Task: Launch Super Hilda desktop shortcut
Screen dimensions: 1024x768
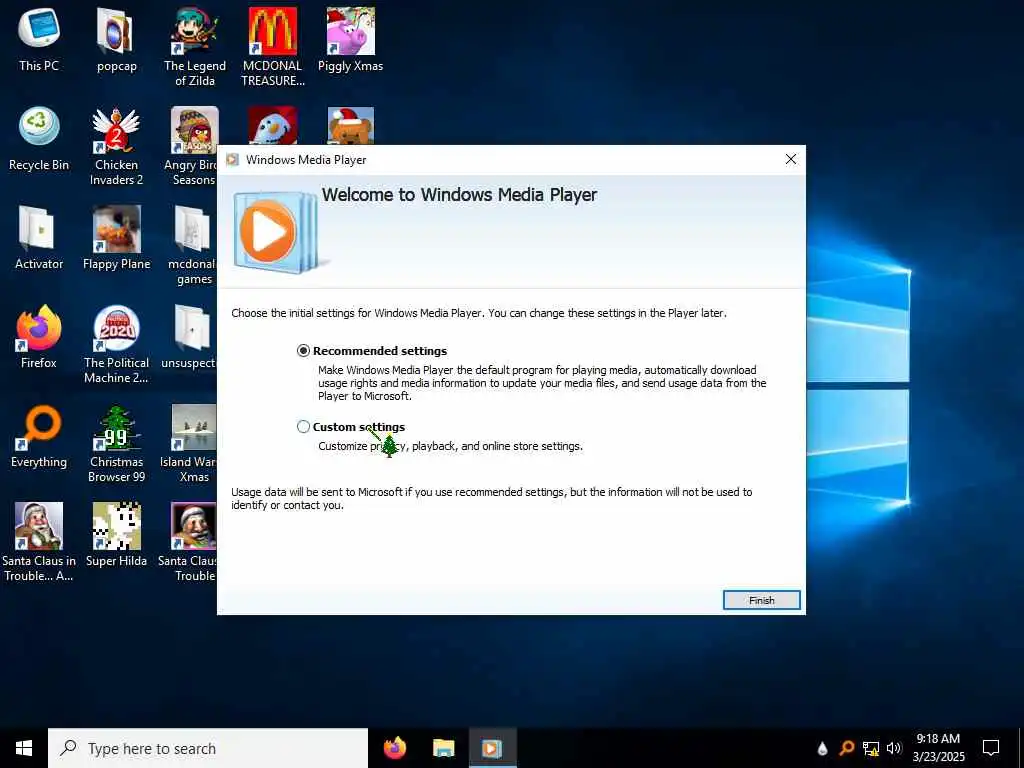Action: (116, 534)
